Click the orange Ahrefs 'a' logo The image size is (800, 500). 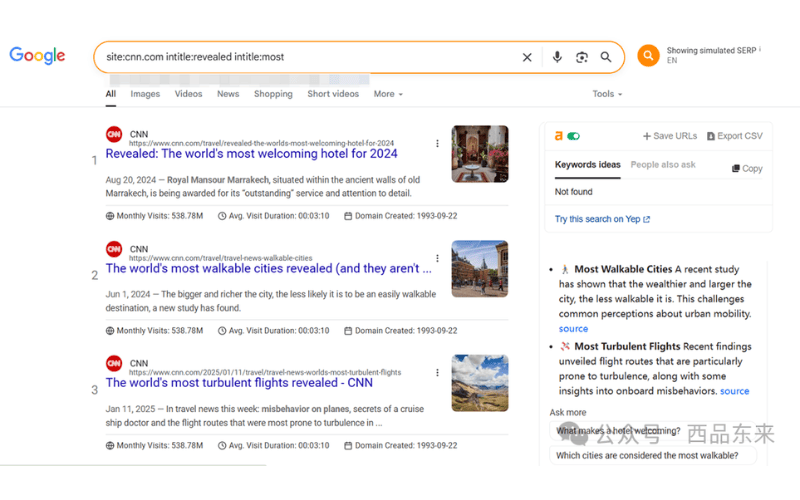pyautogui.click(x=559, y=136)
